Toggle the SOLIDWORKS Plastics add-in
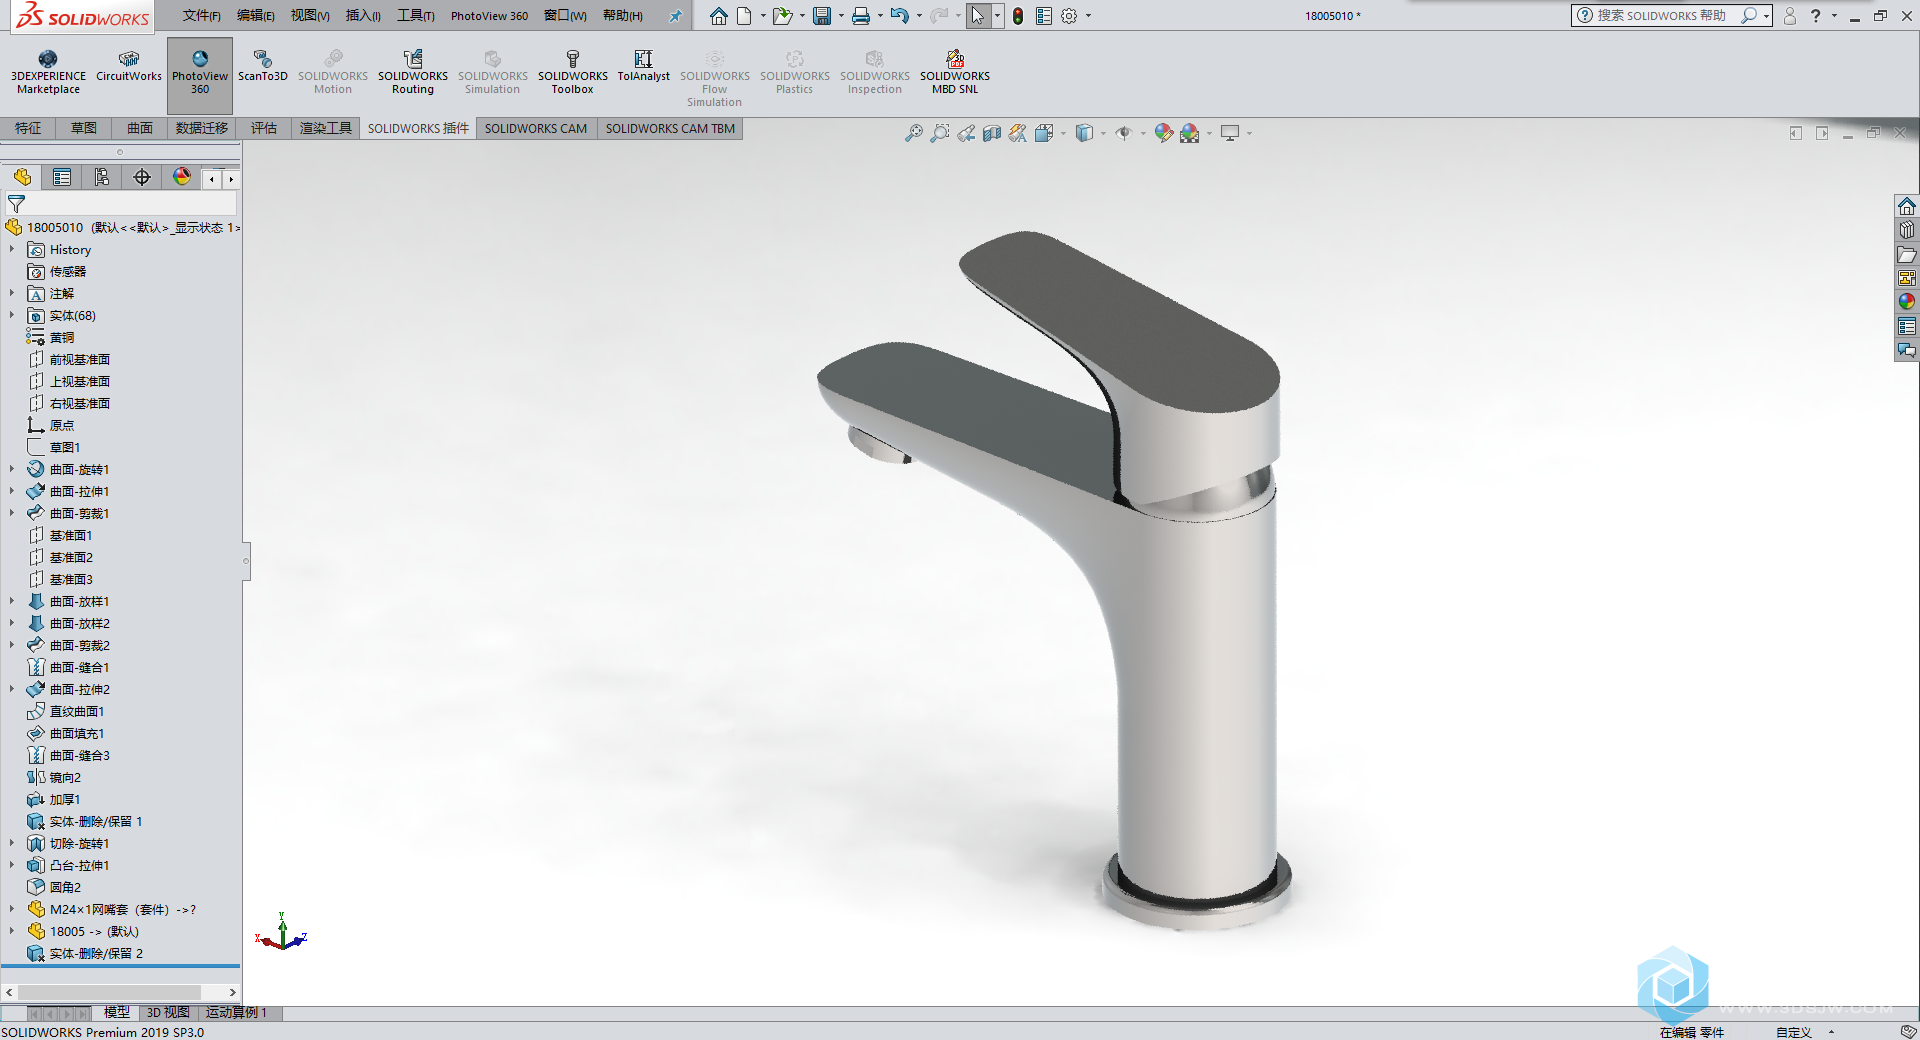 click(794, 72)
